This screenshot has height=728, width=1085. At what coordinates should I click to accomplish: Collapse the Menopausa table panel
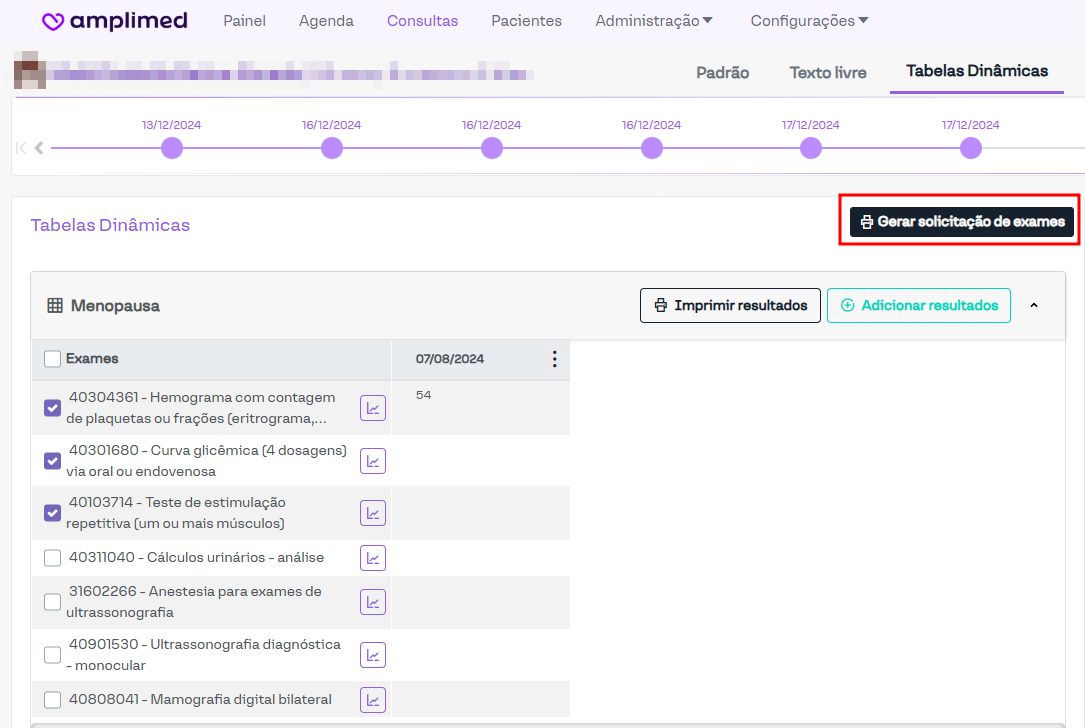pyautogui.click(x=1034, y=306)
